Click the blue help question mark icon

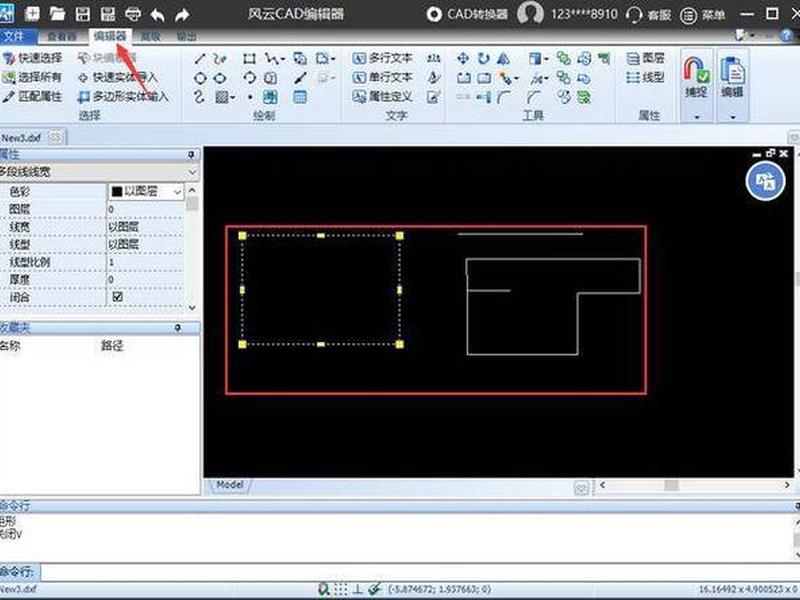click(x=787, y=35)
